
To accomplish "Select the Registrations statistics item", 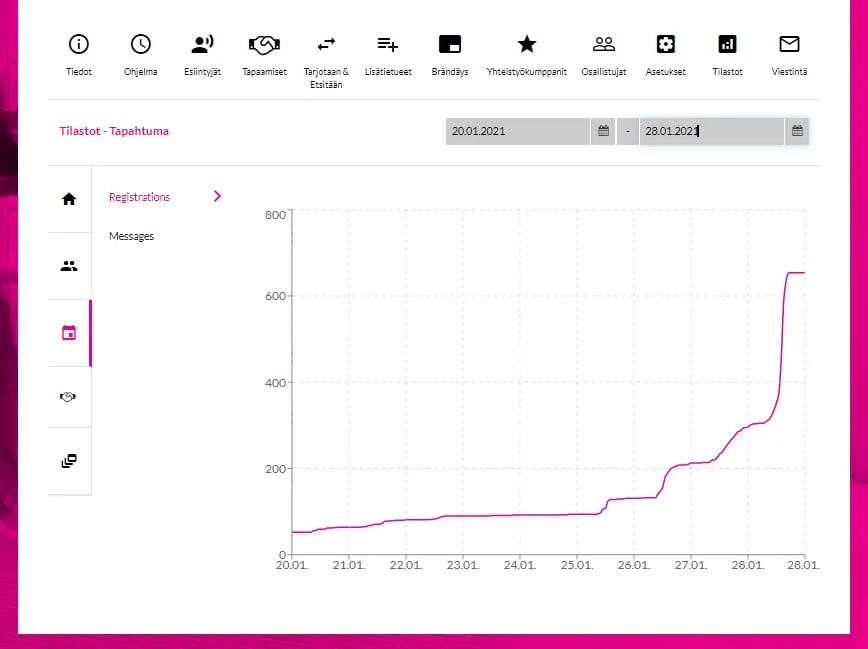I will tap(140, 197).
